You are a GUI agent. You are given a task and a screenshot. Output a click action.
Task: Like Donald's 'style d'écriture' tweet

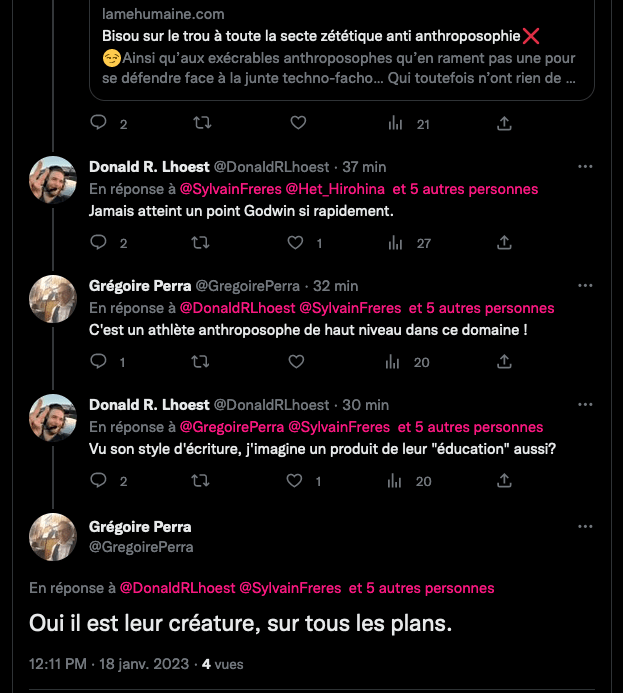click(x=295, y=481)
